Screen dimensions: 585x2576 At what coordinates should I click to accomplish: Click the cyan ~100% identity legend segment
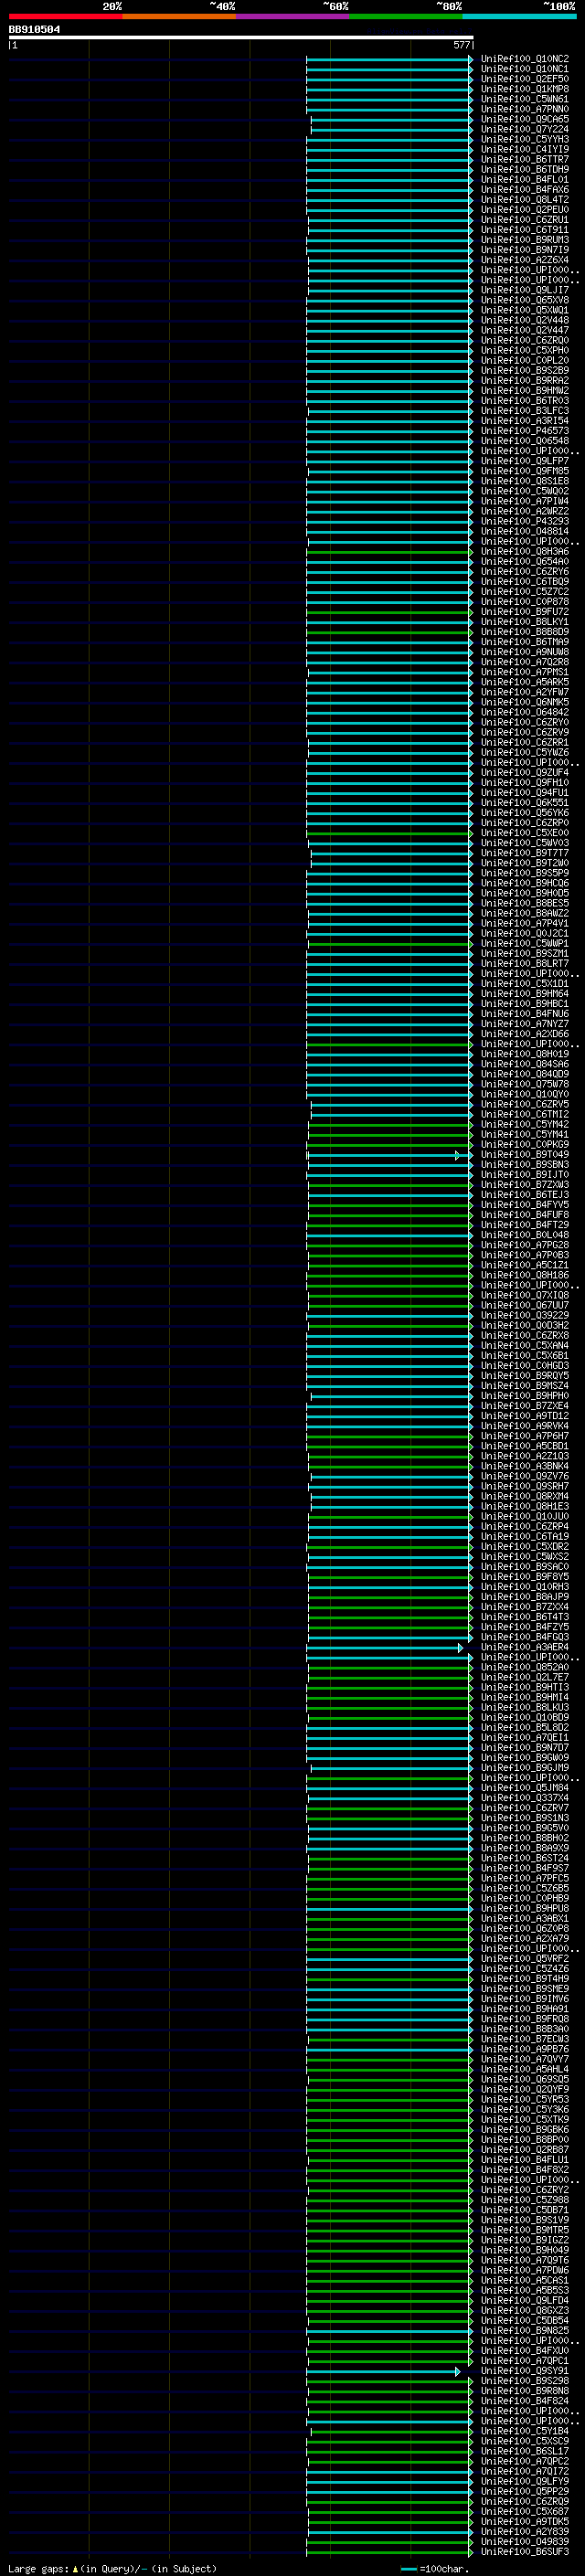coord(519,16)
